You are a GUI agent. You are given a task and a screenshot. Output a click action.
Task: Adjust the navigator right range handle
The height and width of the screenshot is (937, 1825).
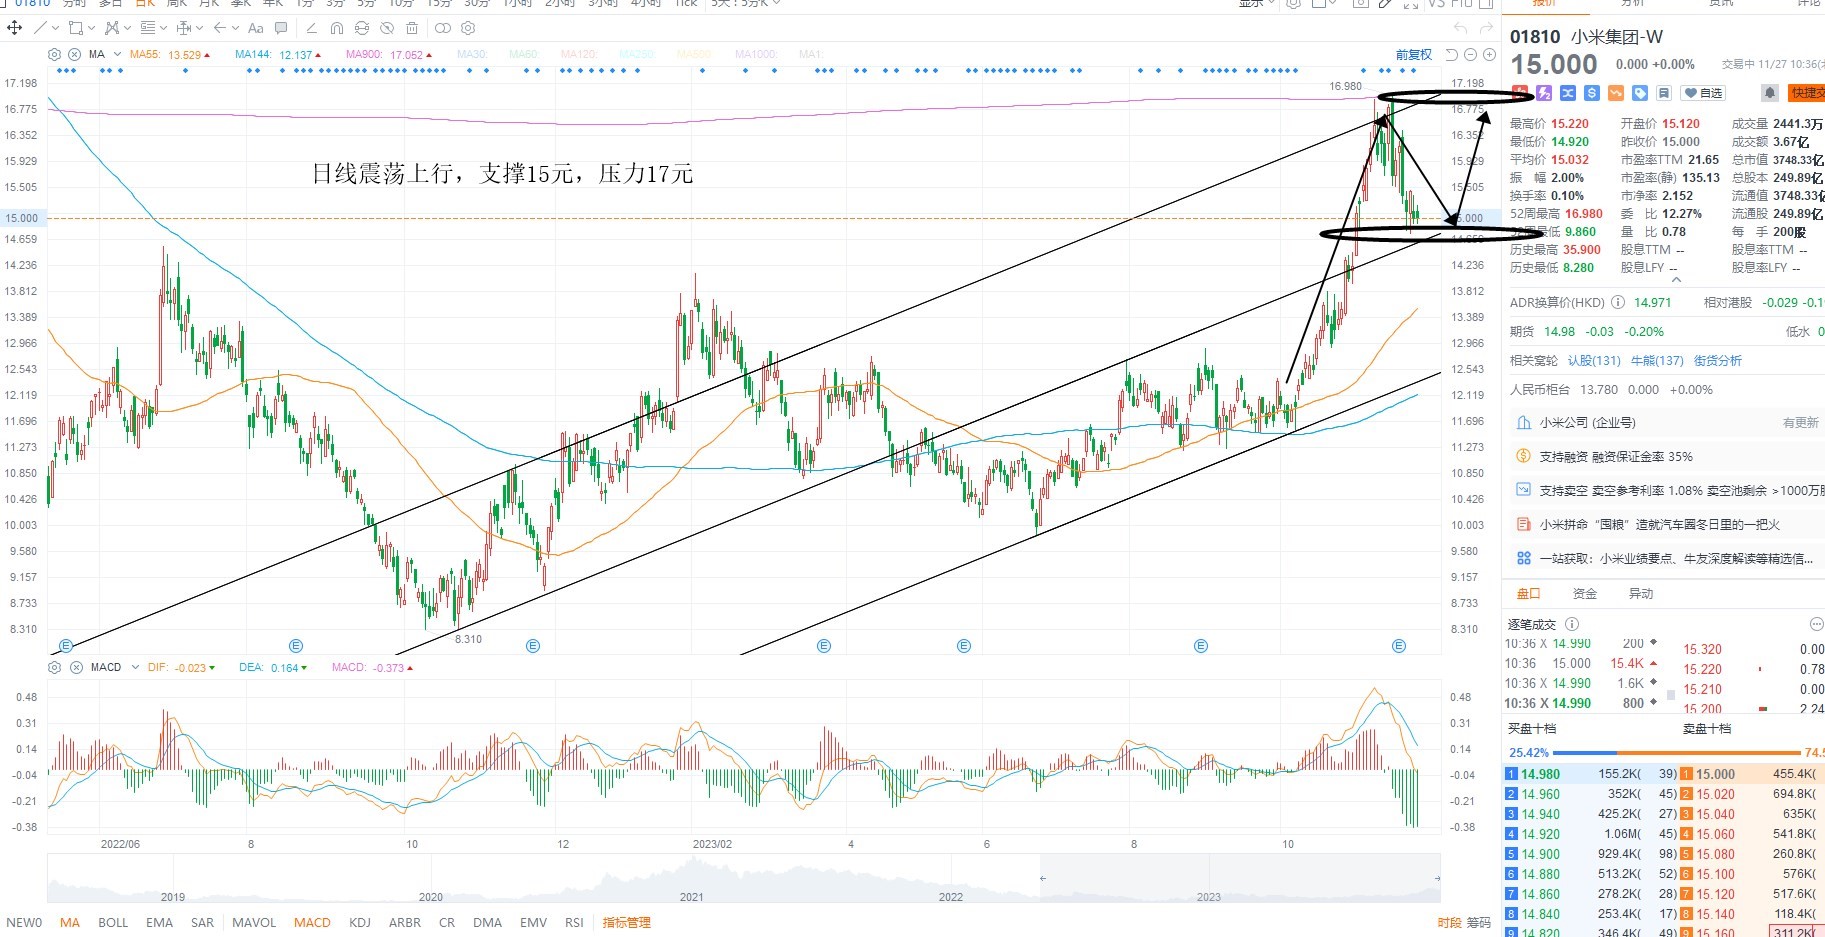1437,878
